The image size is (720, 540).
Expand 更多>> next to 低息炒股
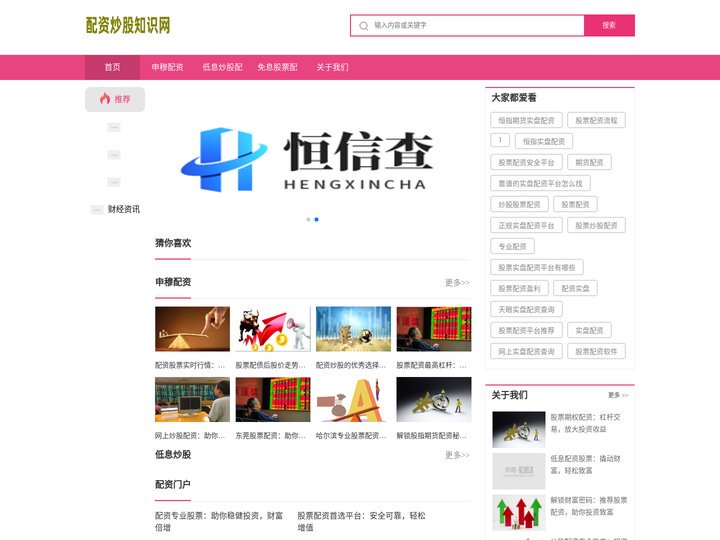tap(457, 455)
